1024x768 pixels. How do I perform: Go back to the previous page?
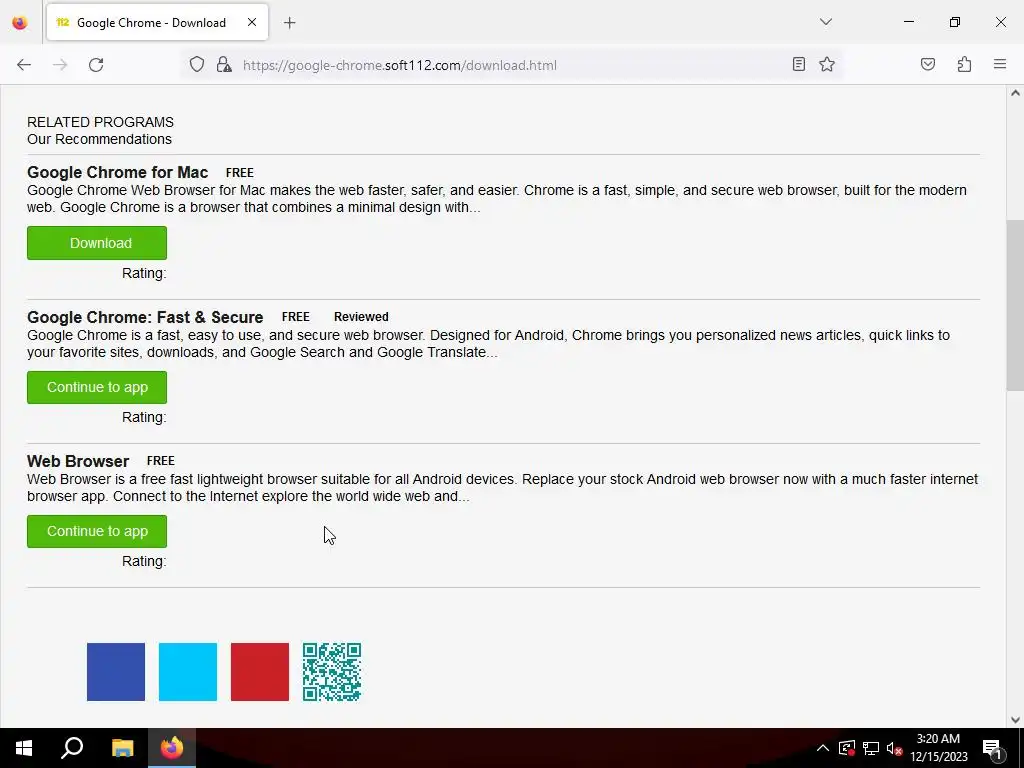click(x=24, y=65)
